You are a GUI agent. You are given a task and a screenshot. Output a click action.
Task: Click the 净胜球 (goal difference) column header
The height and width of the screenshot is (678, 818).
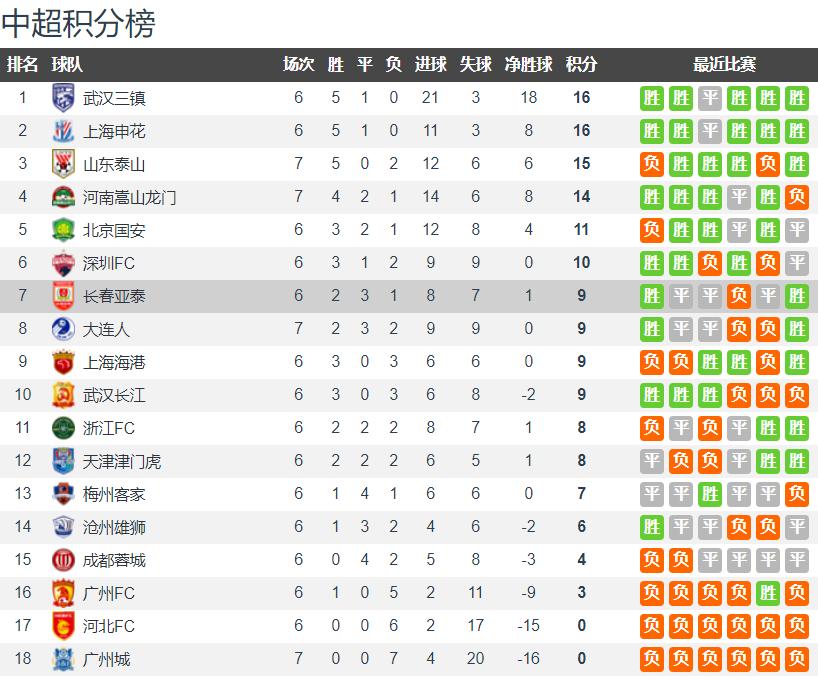point(528,65)
